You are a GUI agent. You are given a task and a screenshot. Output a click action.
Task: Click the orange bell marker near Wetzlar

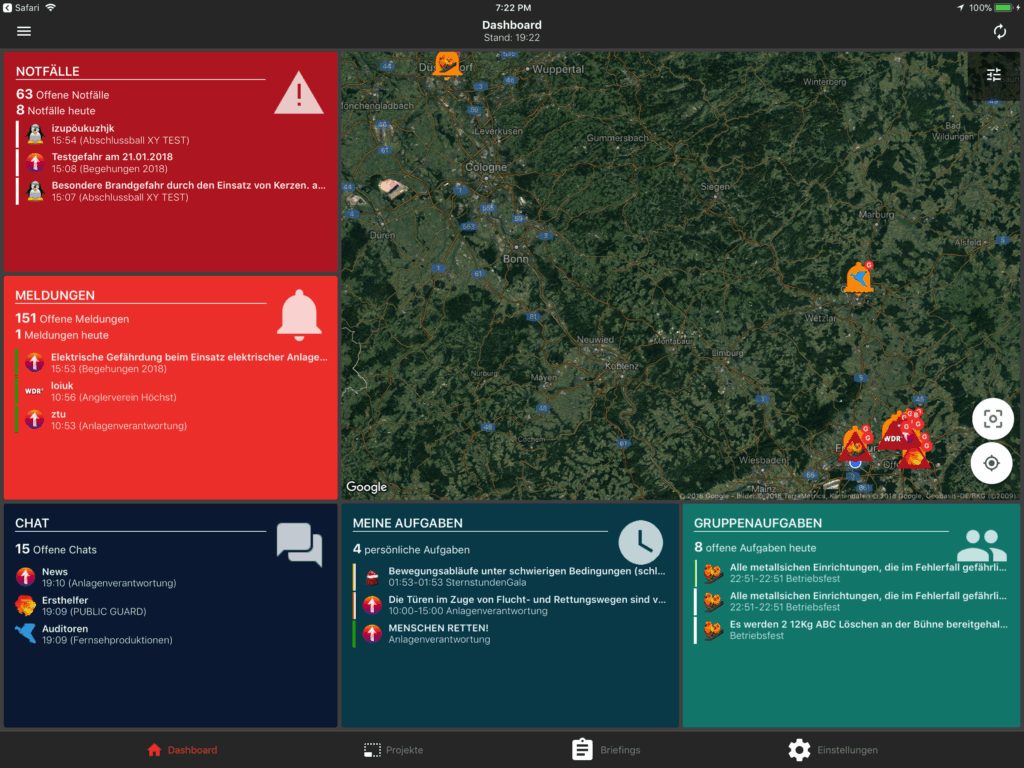858,278
